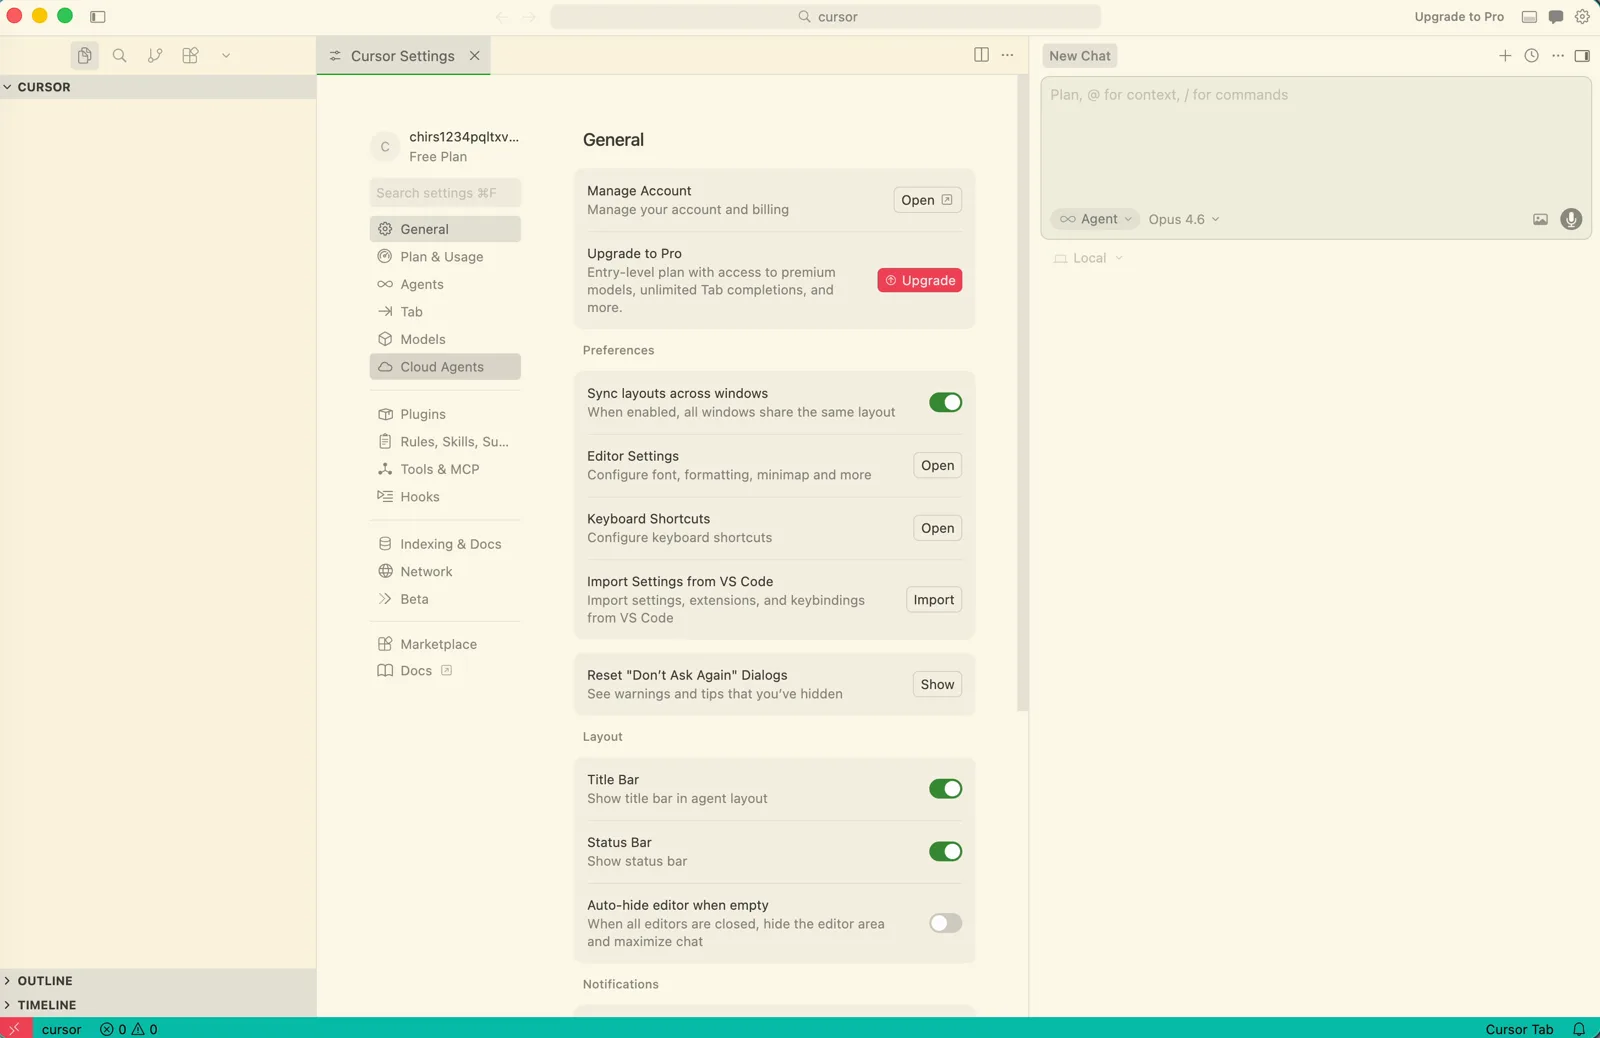
Task: Toggle the chat side panel icon
Action: [x=1582, y=56]
